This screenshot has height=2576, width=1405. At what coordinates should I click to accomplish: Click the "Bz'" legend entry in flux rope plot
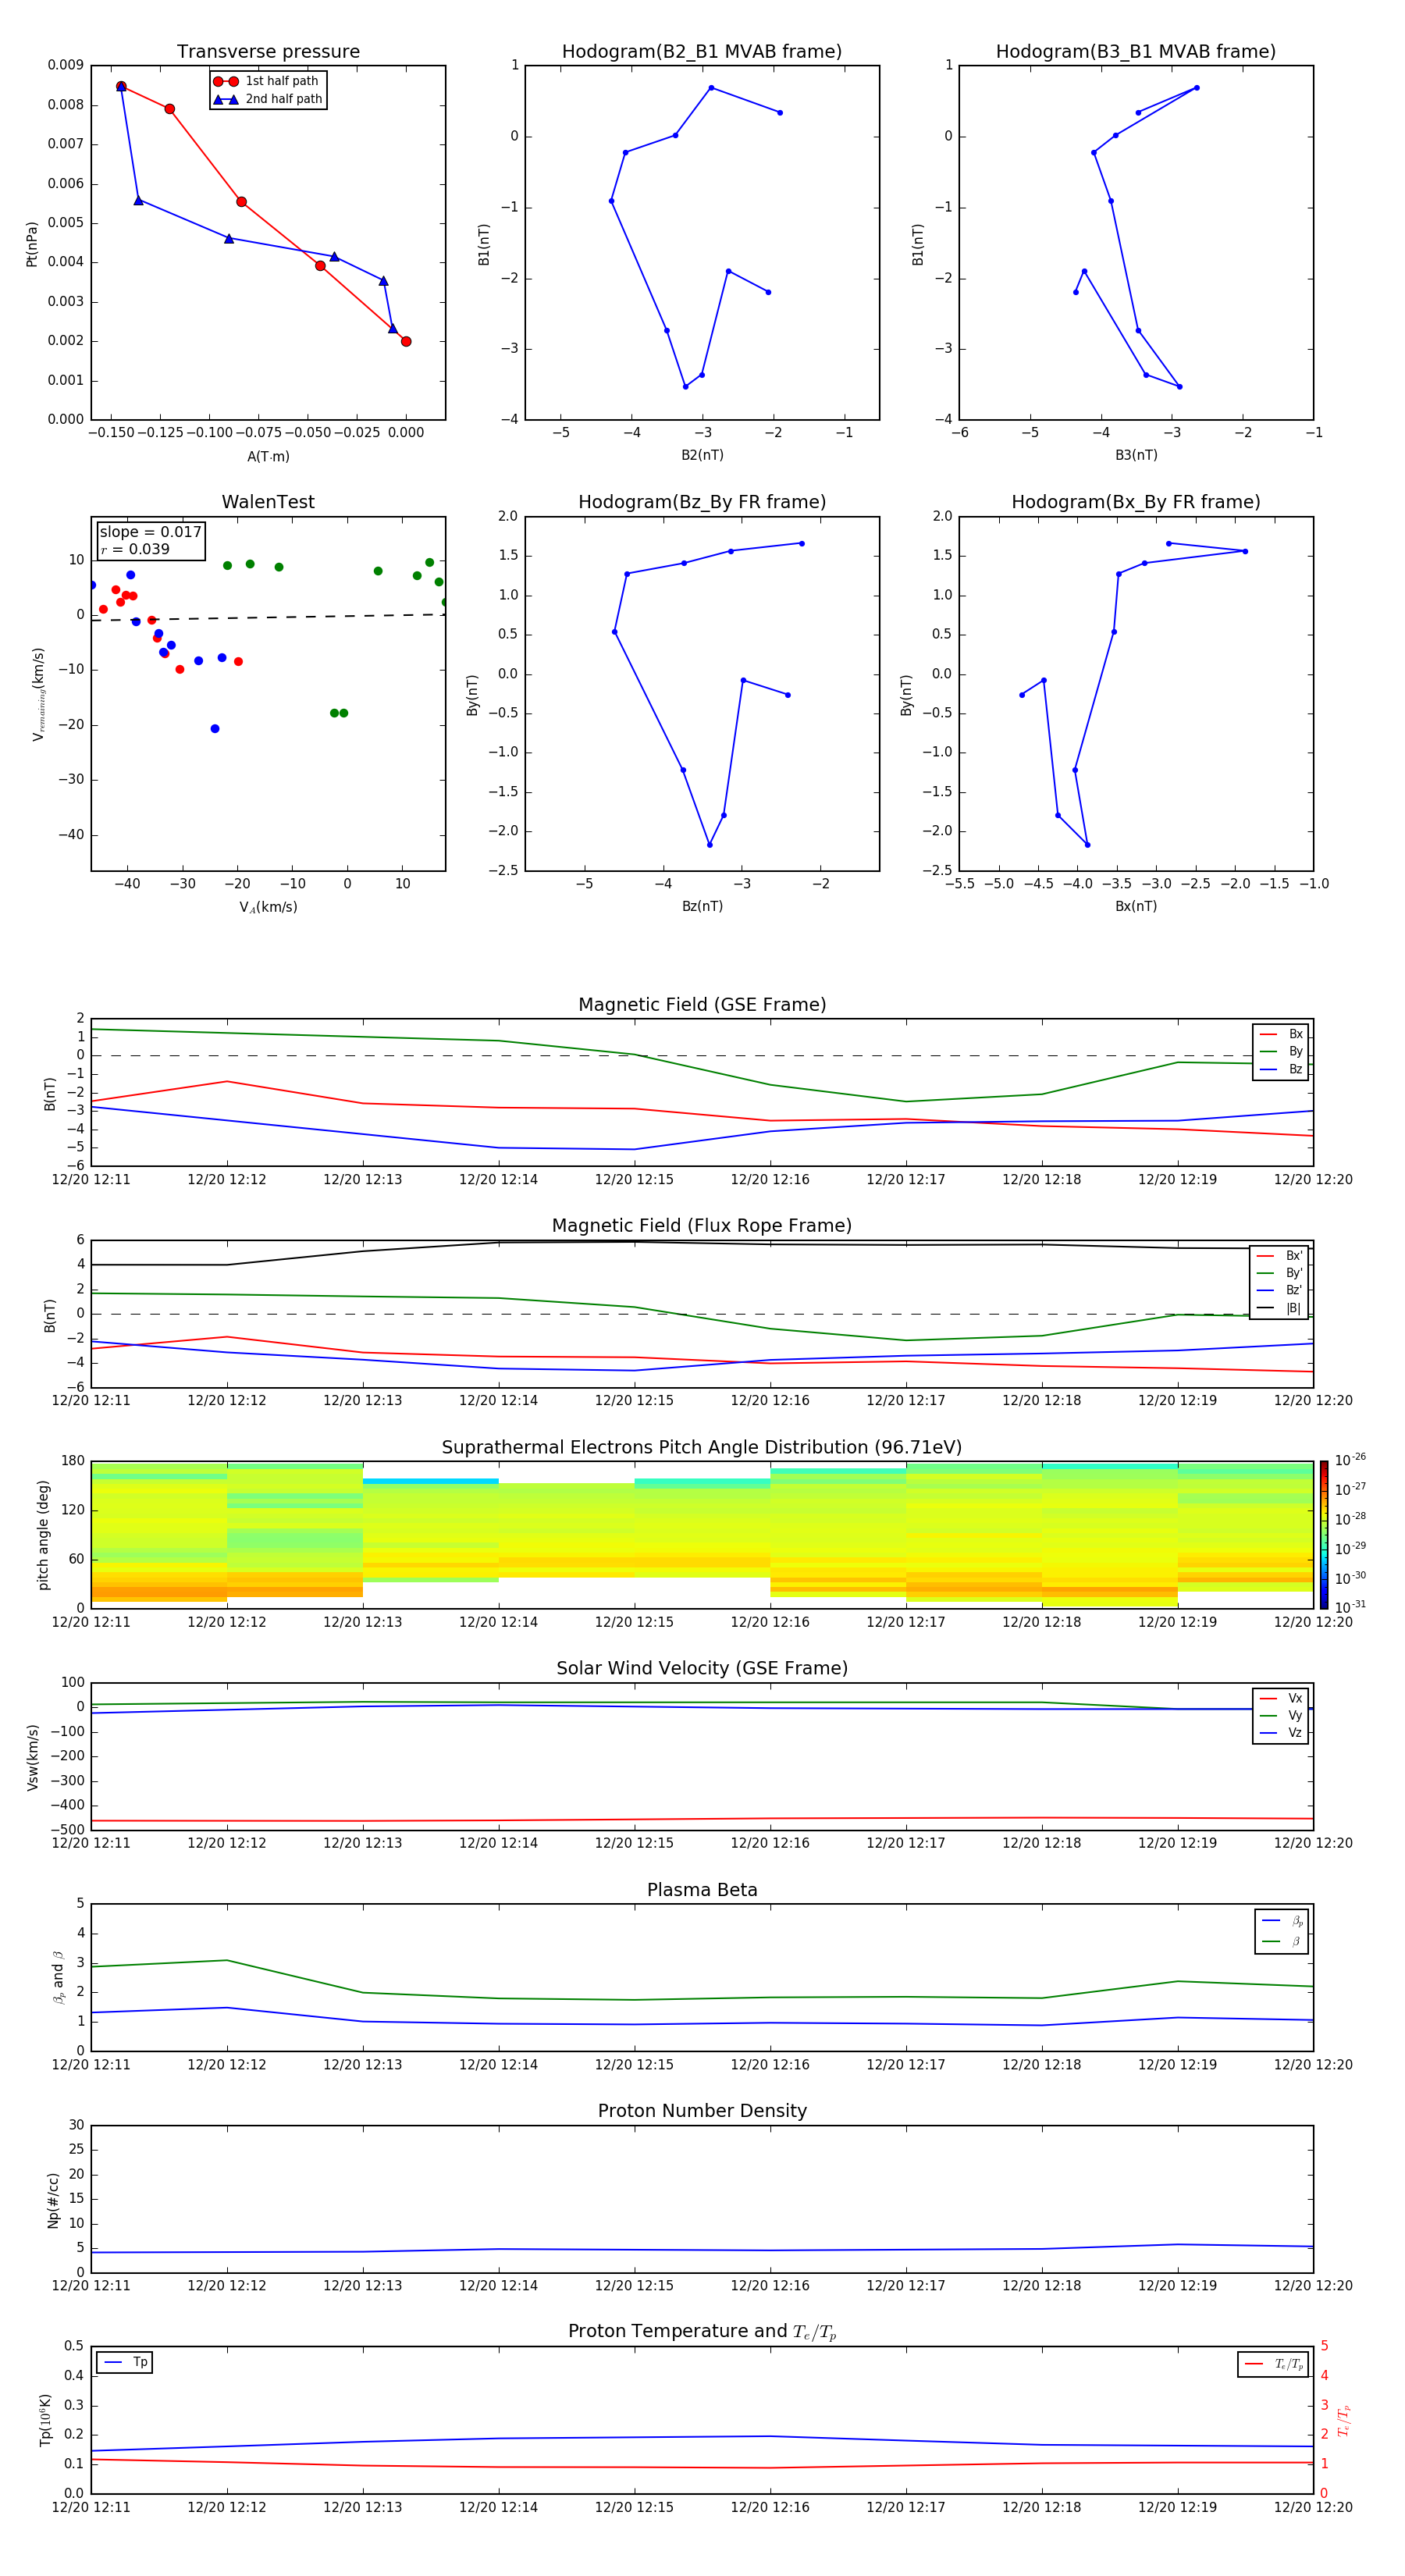tap(1280, 1290)
